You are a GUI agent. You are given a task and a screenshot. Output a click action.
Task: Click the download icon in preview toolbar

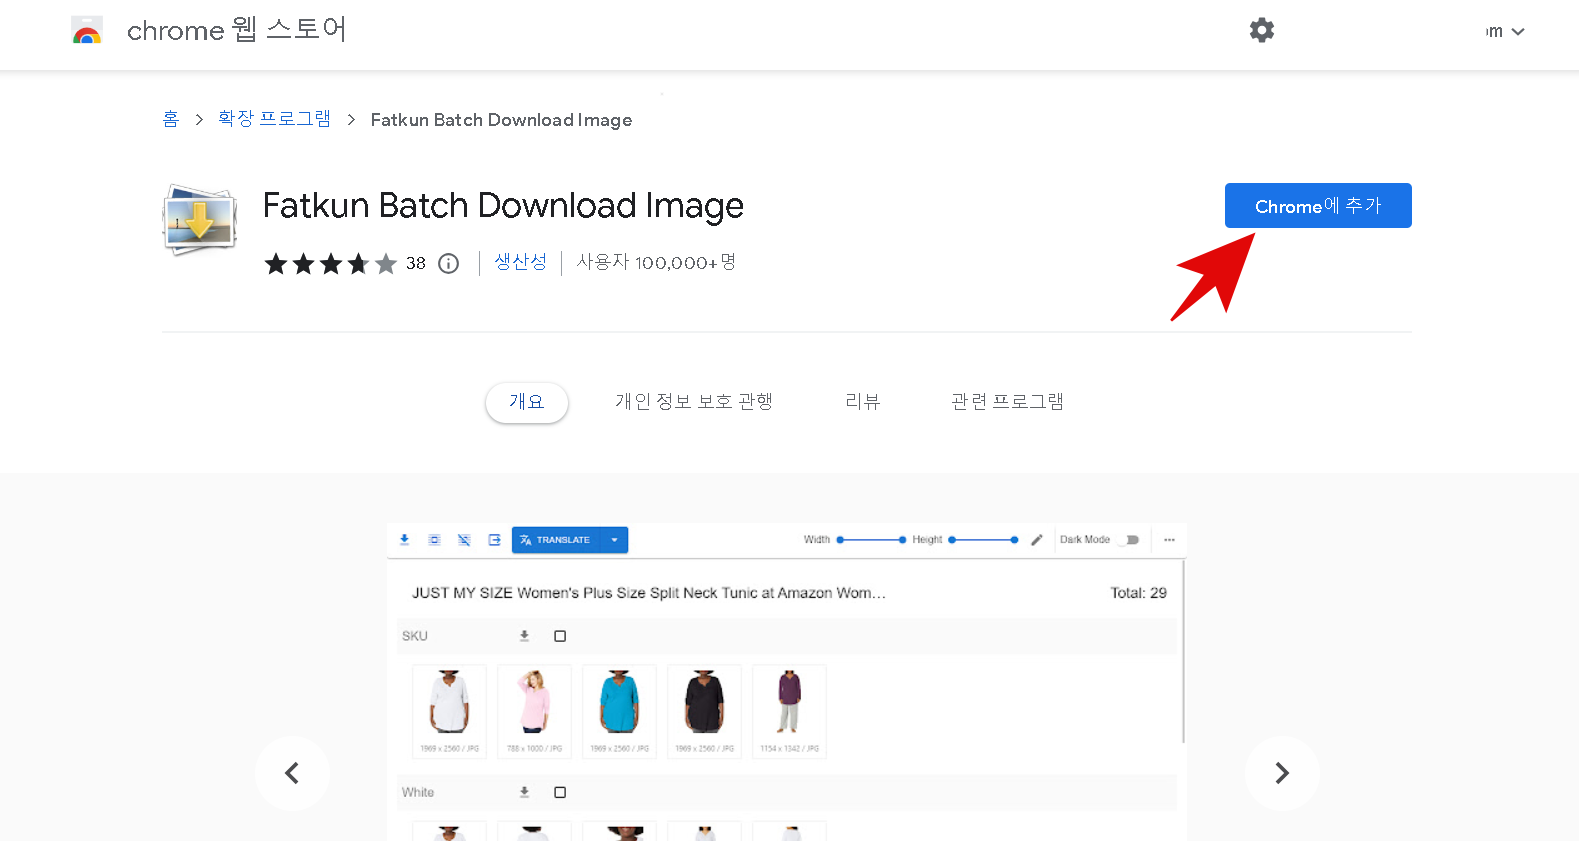[x=405, y=540]
